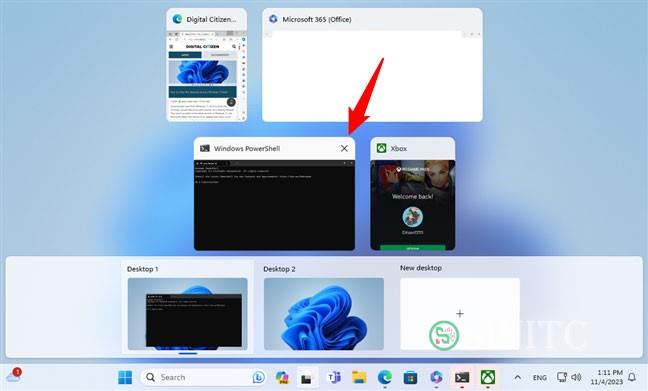The width and height of the screenshot is (648, 391).
Task: Open File Explorer from taskbar
Action: pyautogui.click(x=359, y=377)
